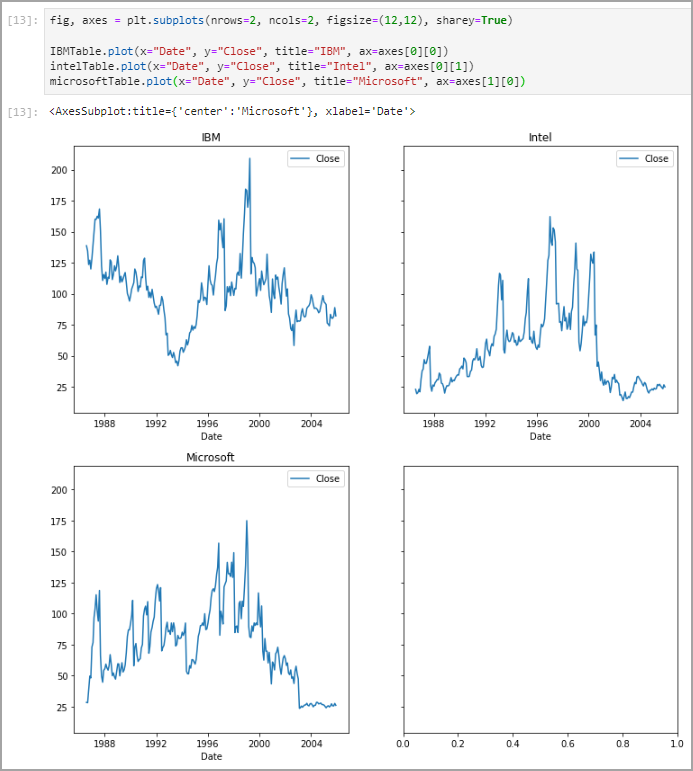Screen dimensions: 693x771
Task: Click the IBMTable.plot code line
Action: (x=249, y=51)
